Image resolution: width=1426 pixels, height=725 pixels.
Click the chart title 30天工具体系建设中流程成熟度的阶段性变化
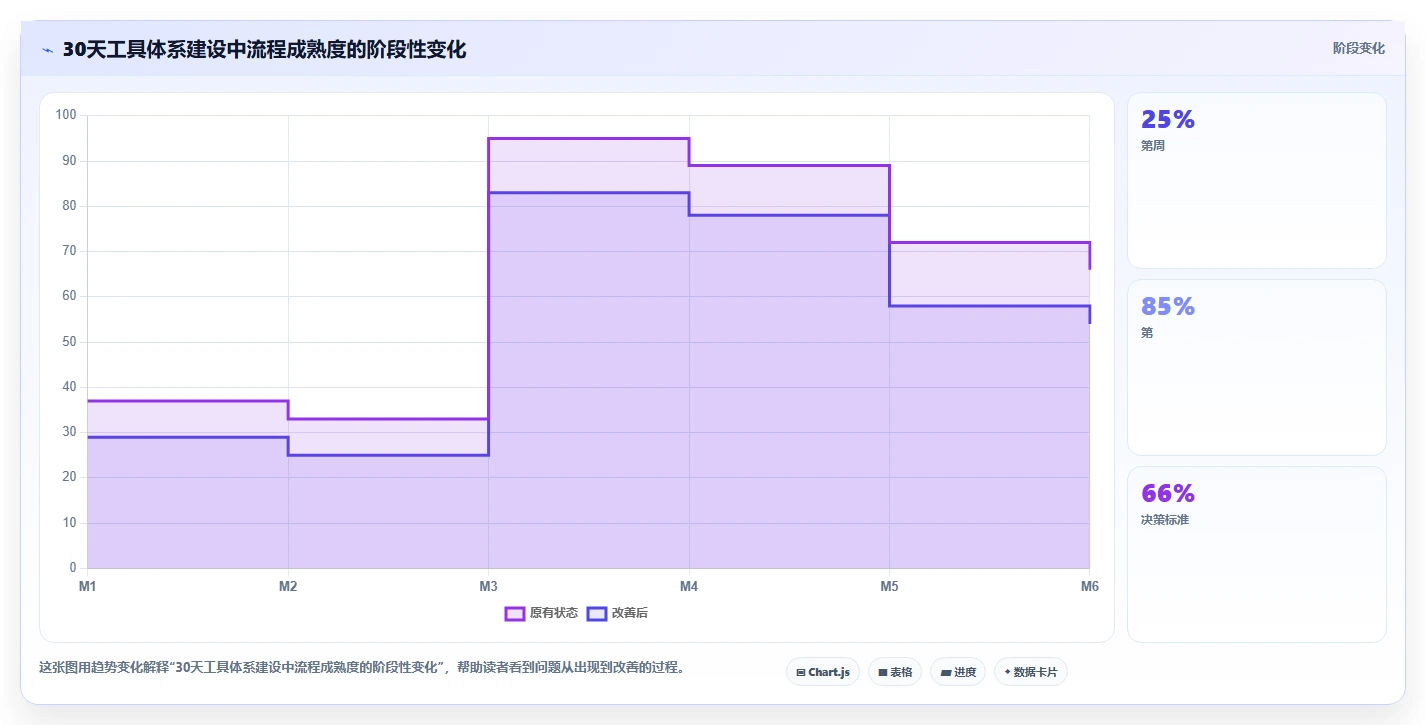point(264,50)
